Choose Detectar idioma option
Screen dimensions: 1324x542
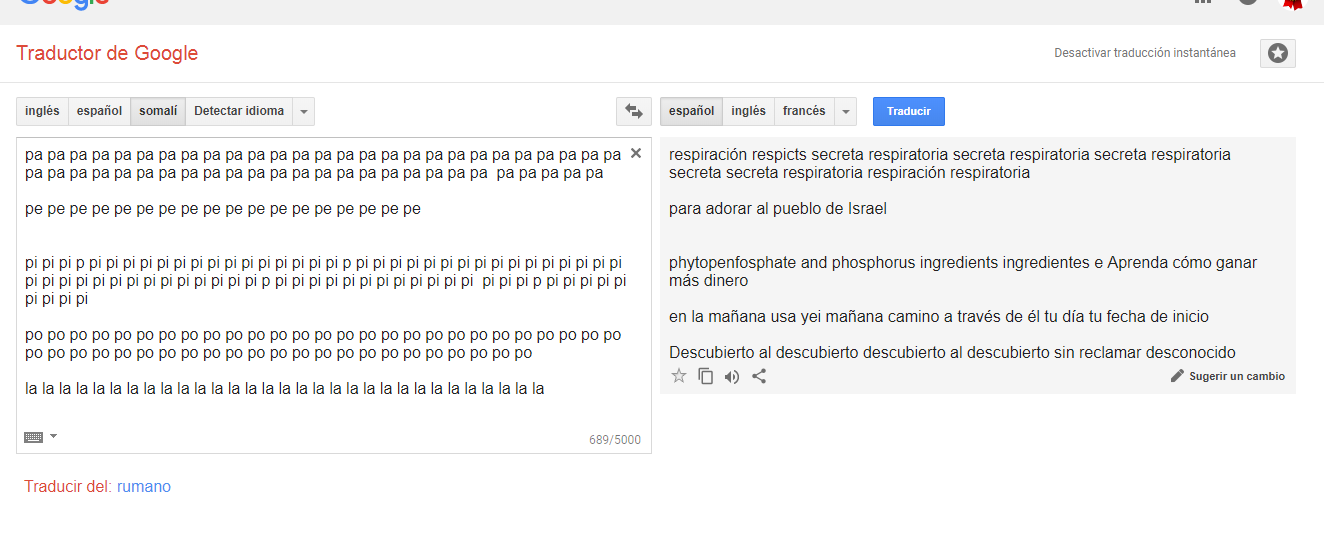(x=239, y=111)
